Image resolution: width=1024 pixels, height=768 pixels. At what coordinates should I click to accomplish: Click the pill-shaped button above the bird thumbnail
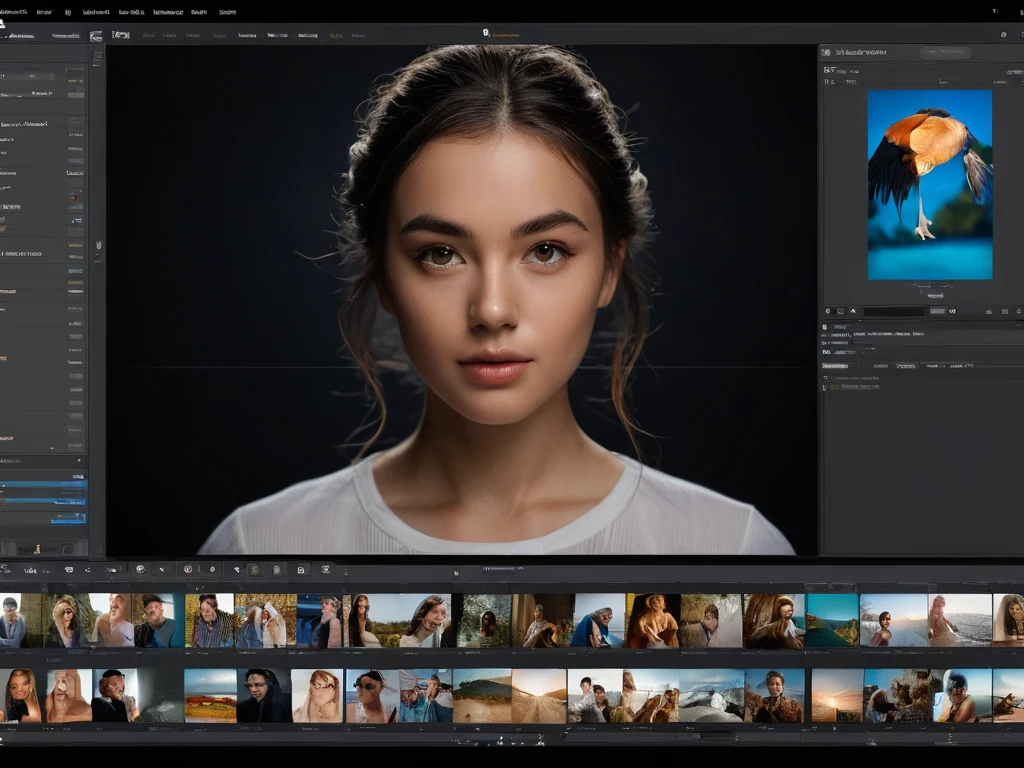pyautogui.click(x=944, y=52)
